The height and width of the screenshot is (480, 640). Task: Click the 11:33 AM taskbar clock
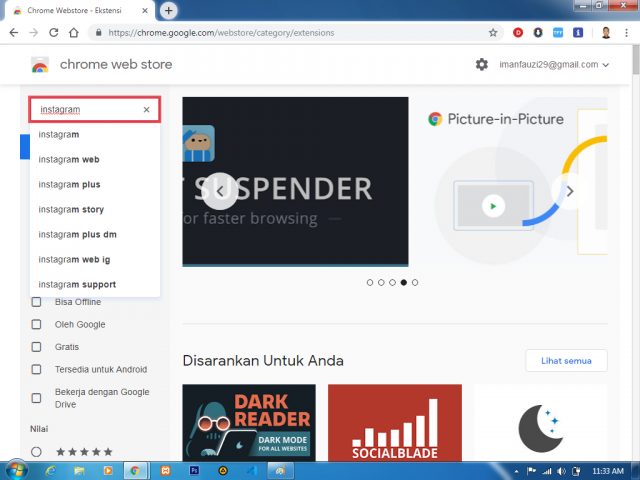[x=608, y=471]
